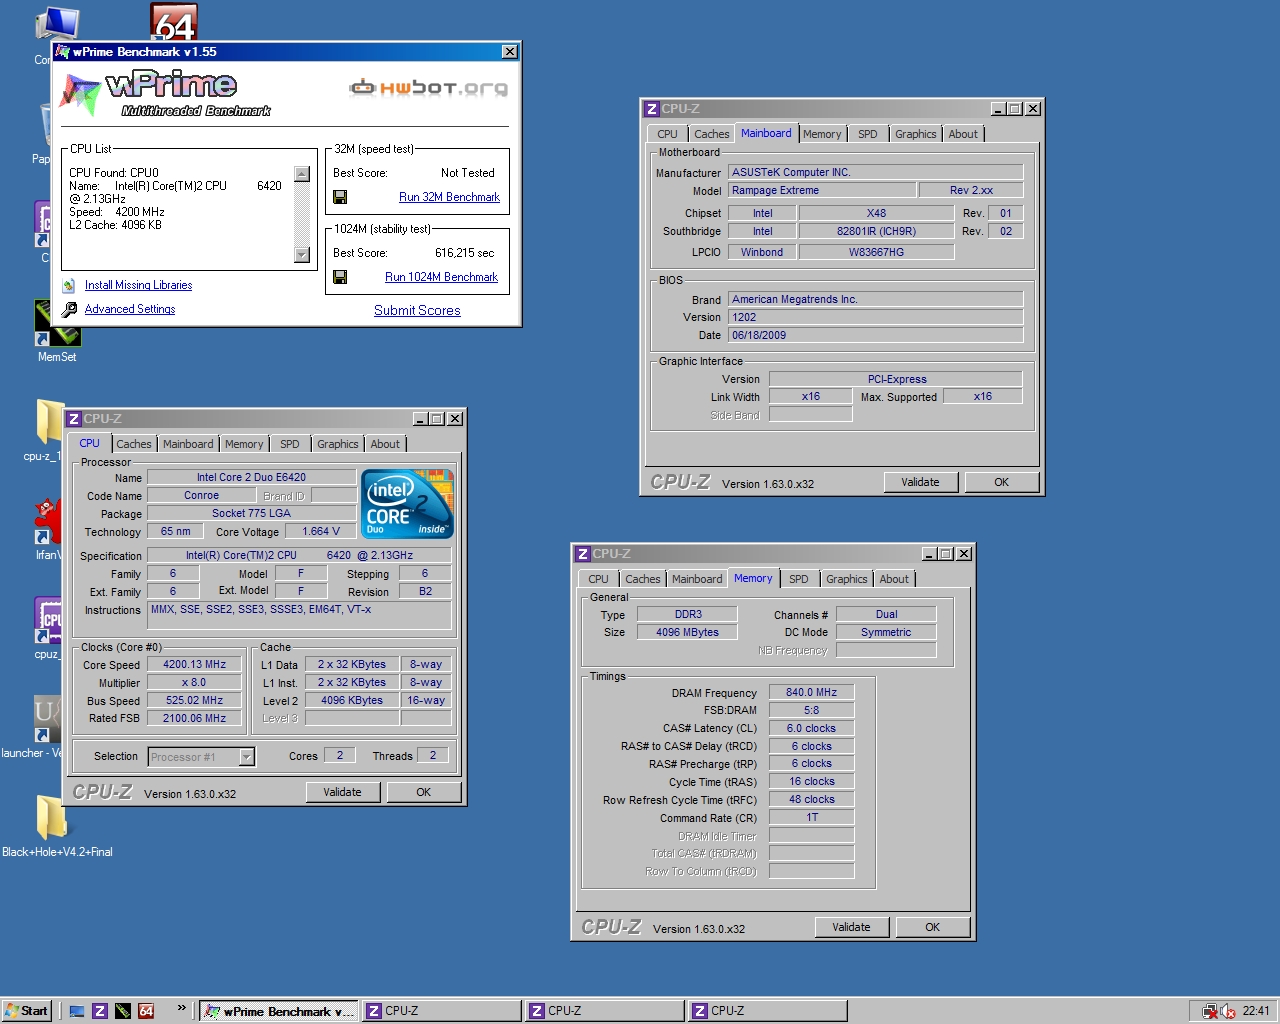Screen dimensions: 1280x1024
Task: Activate wPrime Benchmark taskbar button
Action: [278, 1011]
